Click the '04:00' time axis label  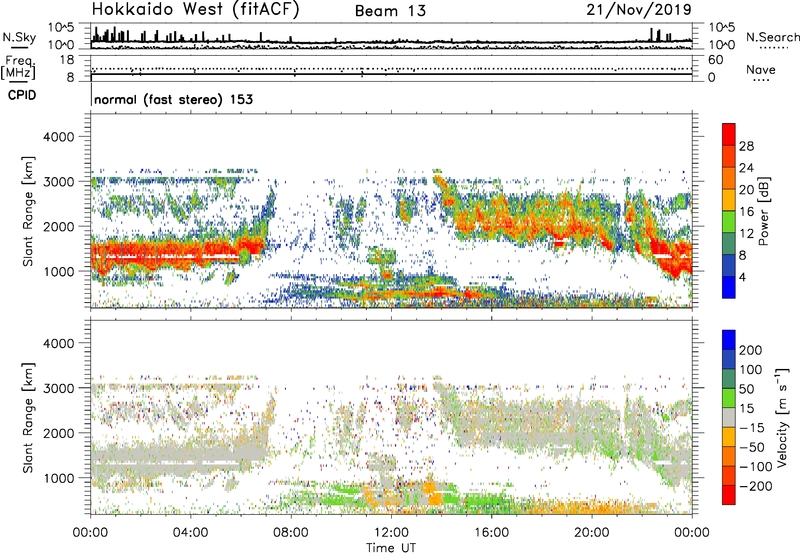pos(191,533)
